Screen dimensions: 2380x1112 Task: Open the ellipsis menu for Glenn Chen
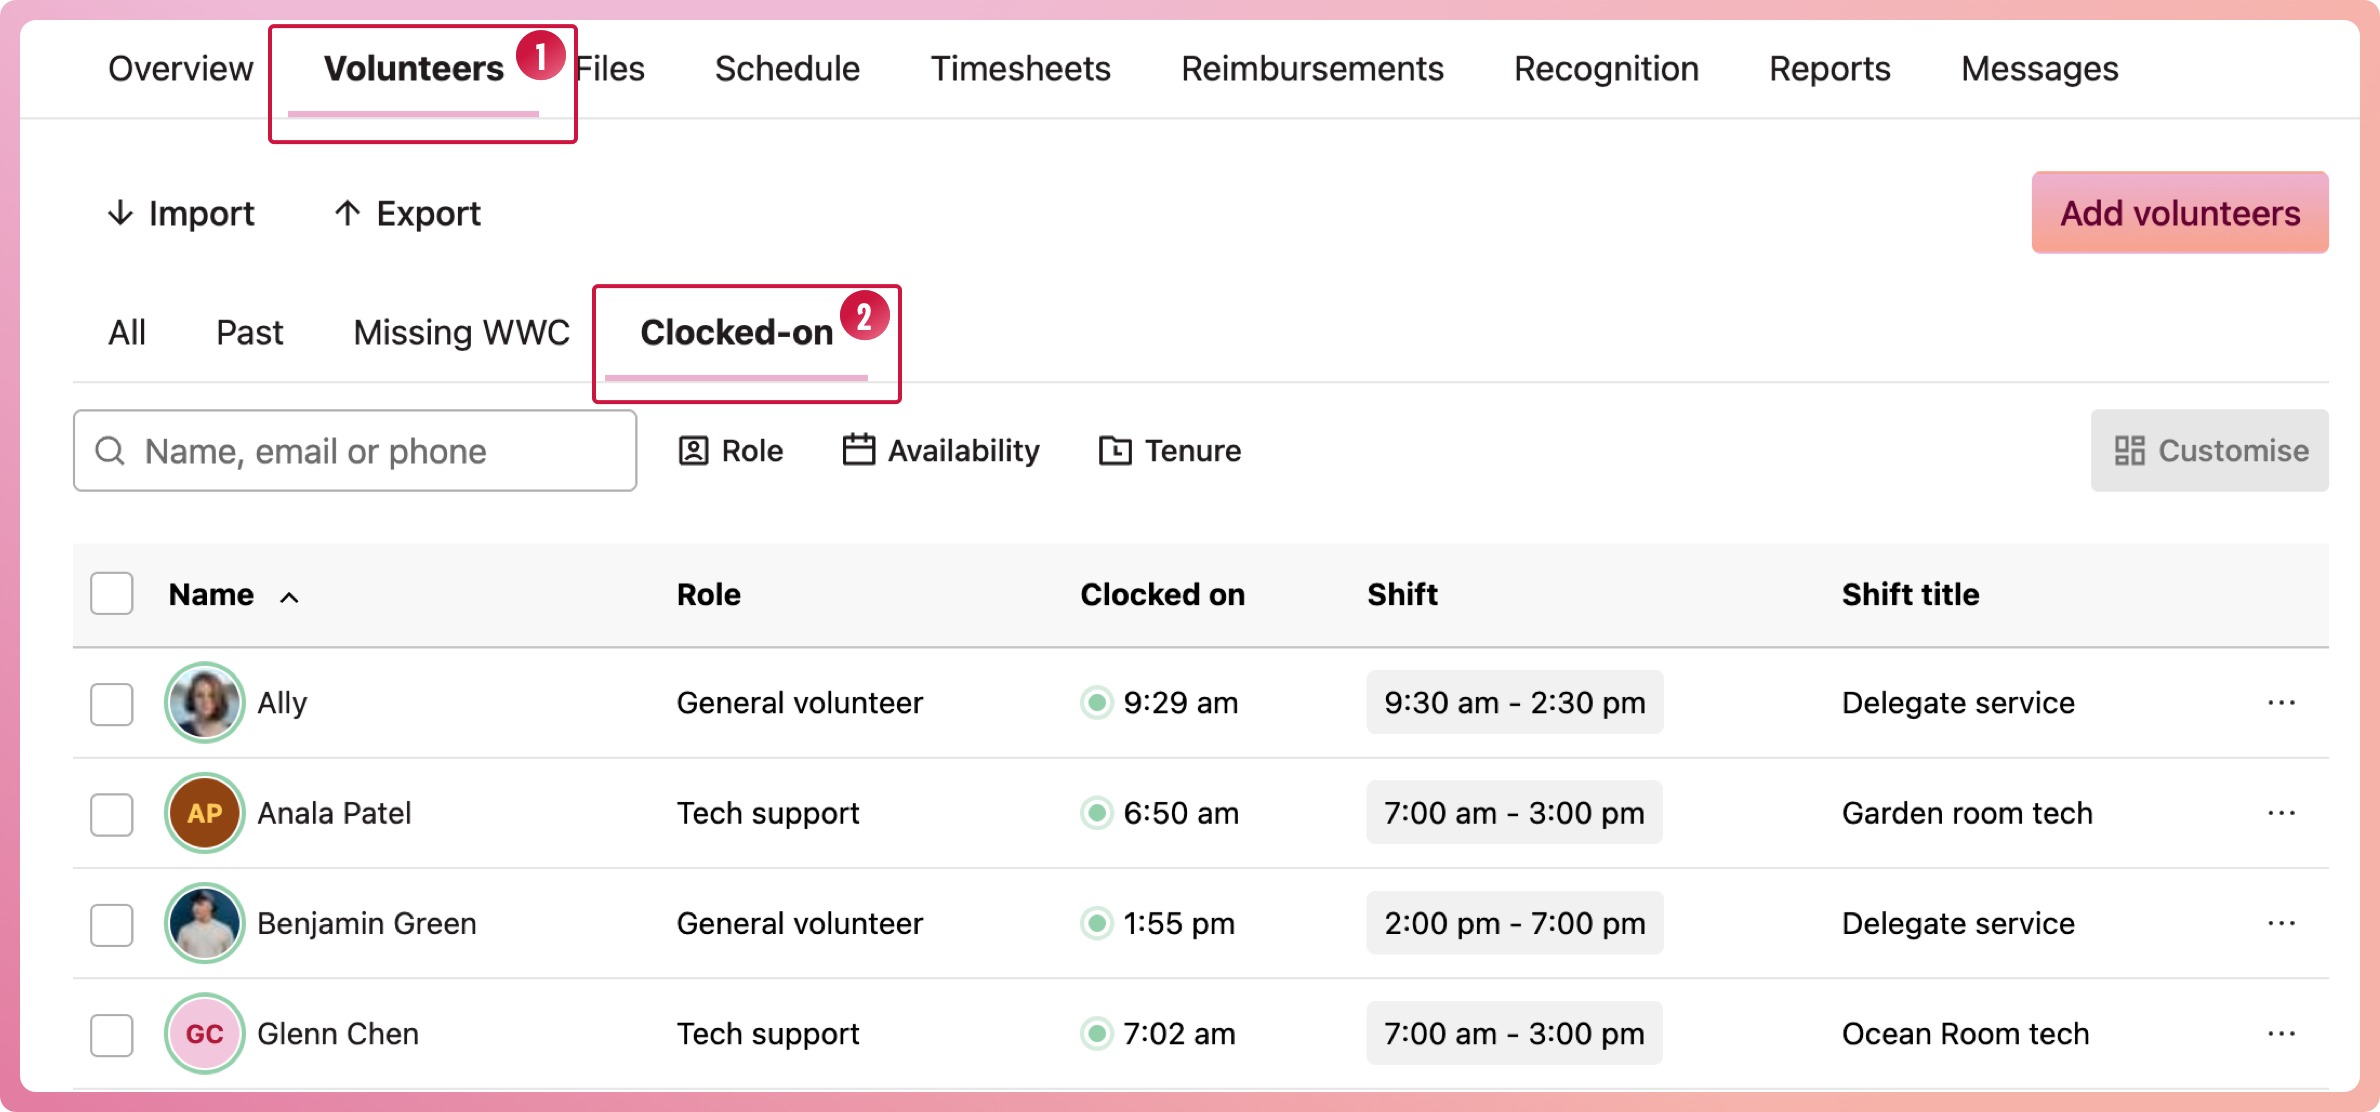coord(2281,1033)
